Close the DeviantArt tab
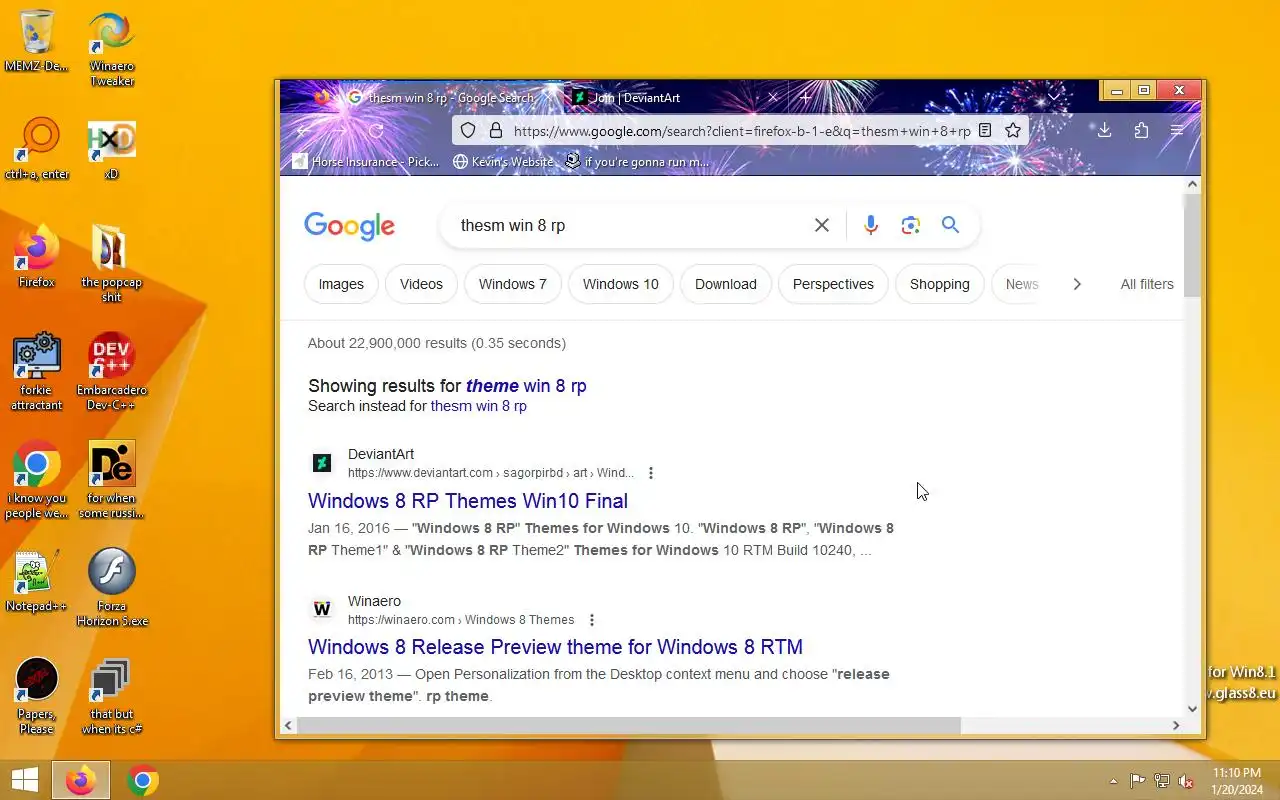 click(x=773, y=97)
